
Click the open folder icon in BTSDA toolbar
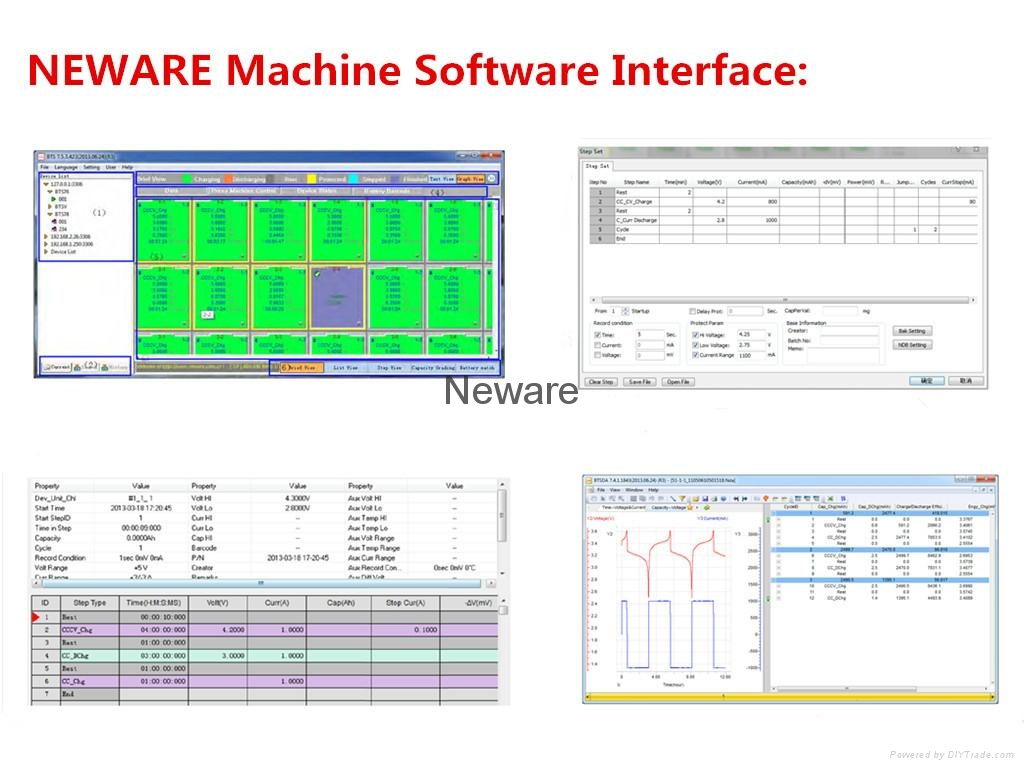tap(697, 498)
